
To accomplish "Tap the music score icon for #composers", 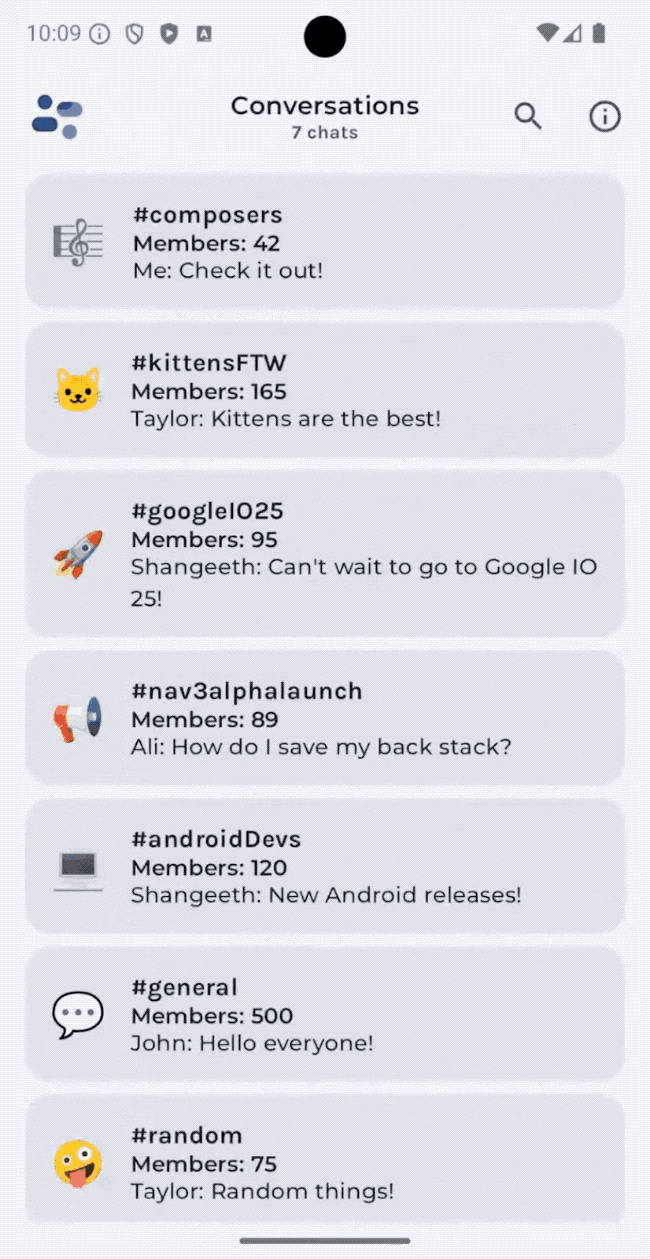I will pos(78,243).
